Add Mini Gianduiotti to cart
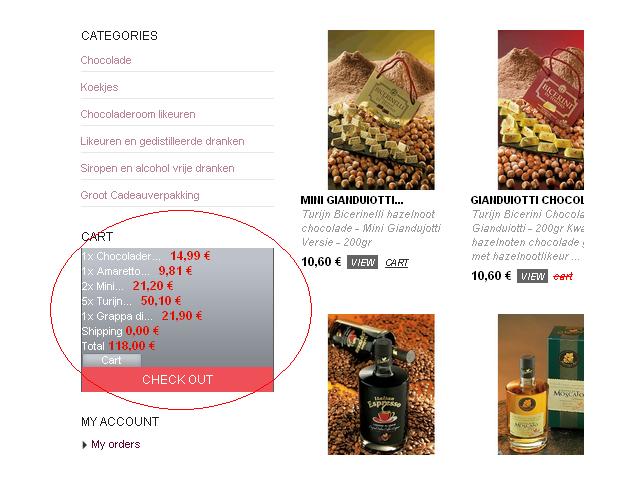 (x=396, y=263)
